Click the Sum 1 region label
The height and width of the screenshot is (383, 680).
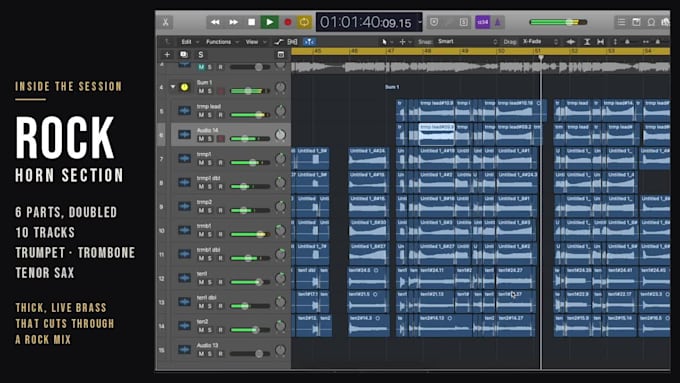392,87
